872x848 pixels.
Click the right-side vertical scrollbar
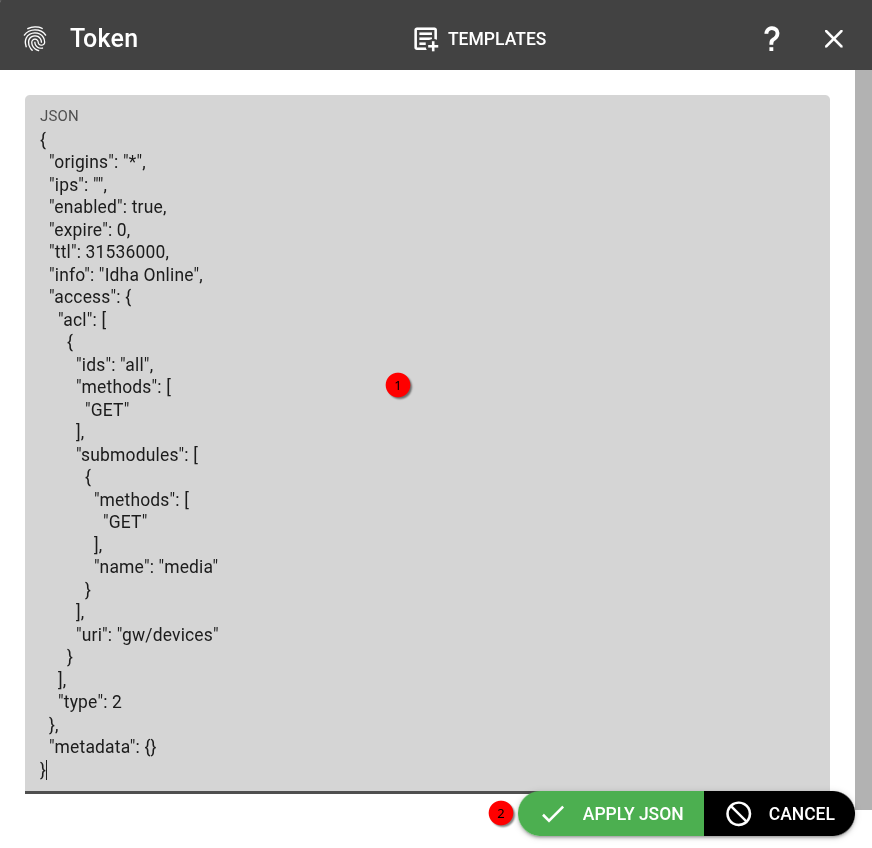[x=863, y=400]
